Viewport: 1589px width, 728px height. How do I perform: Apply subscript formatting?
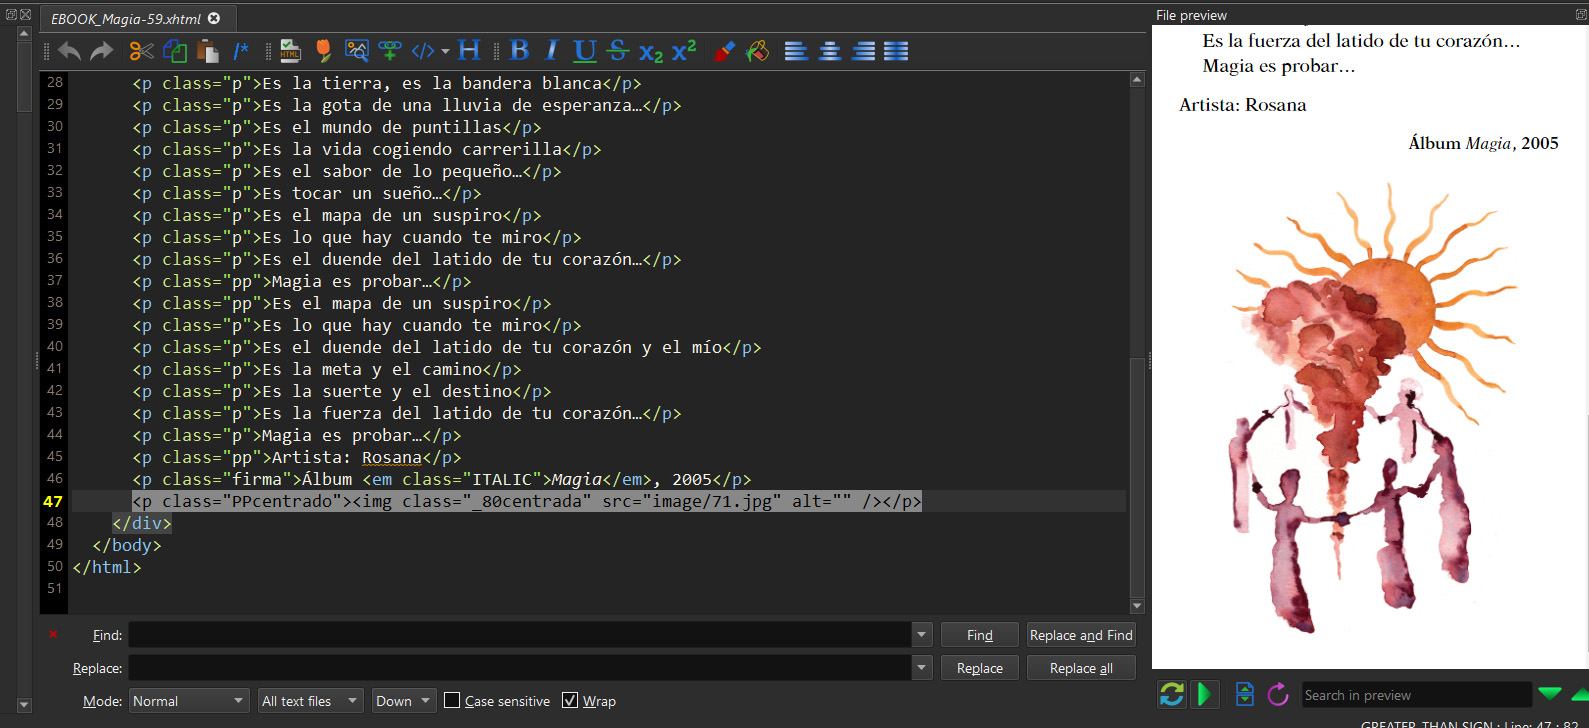tap(651, 52)
